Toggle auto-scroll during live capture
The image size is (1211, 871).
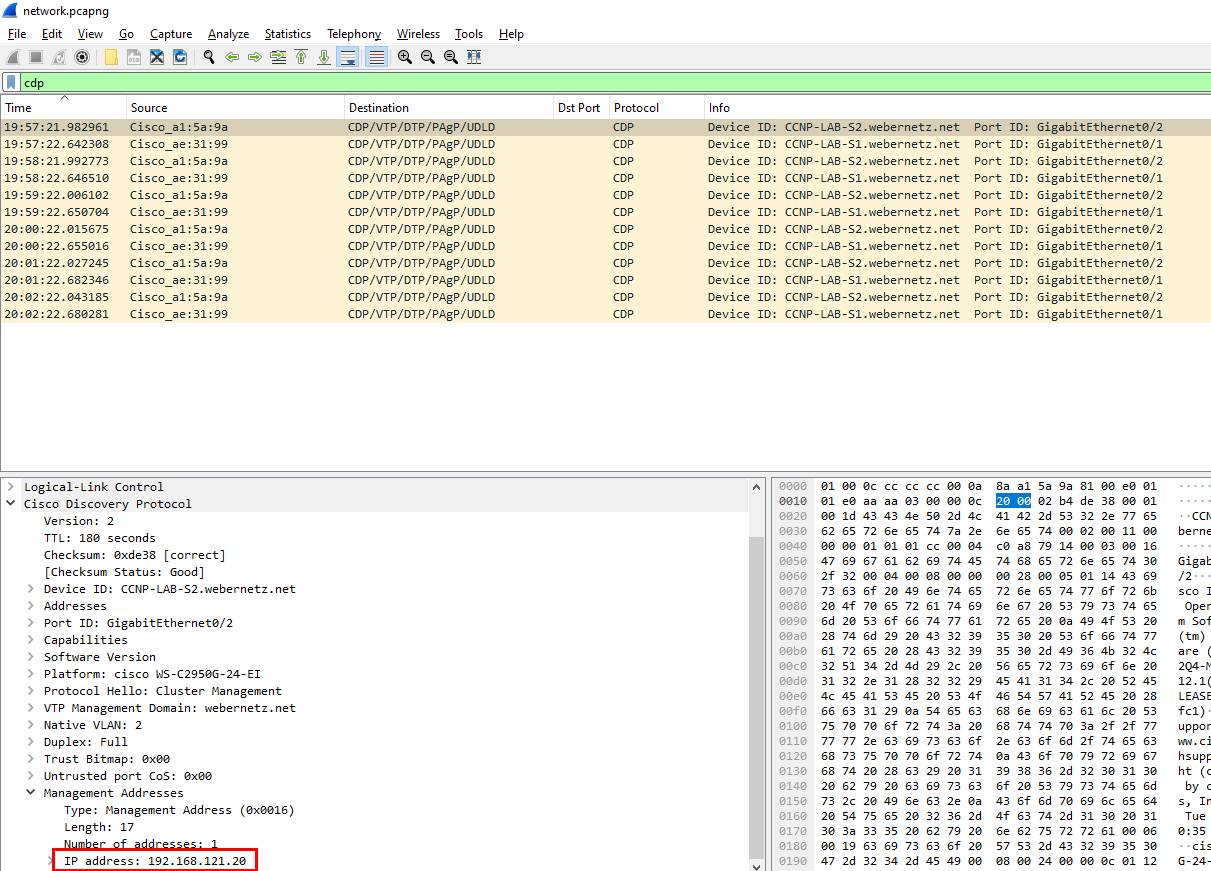[348, 57]
